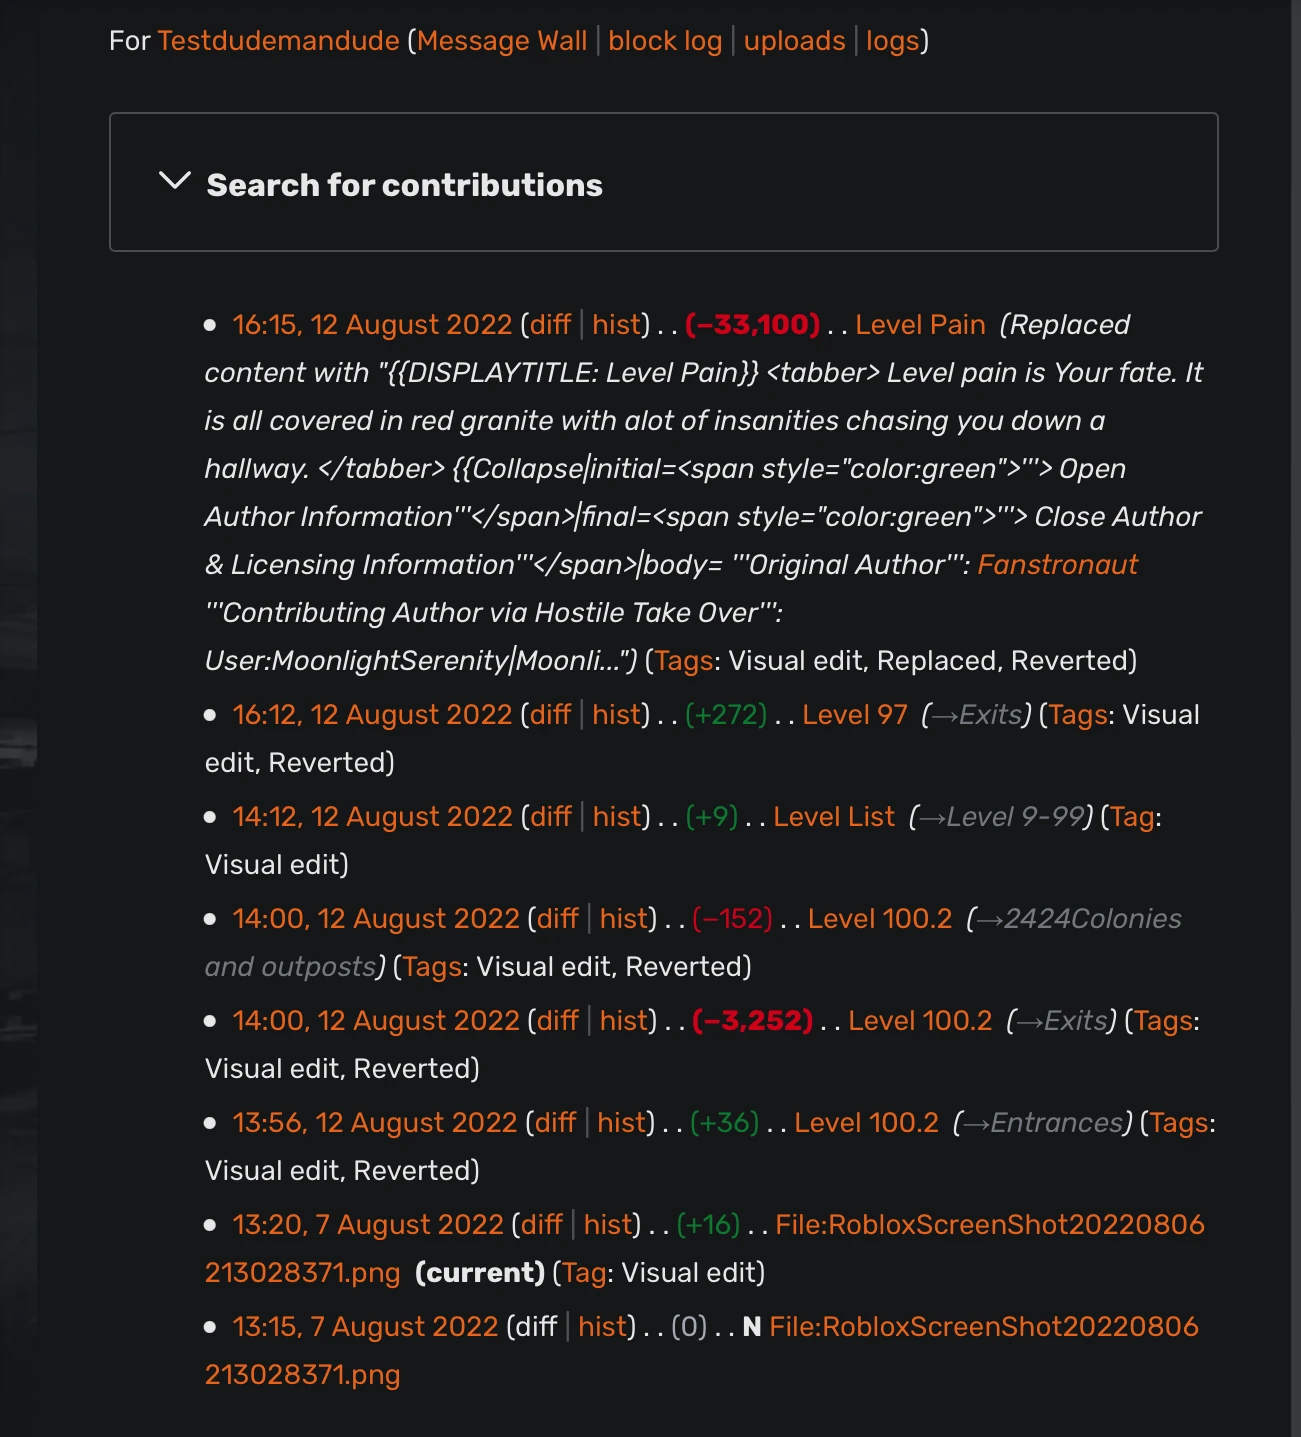Open the 16:12, 12 August 2022 revision
1301x1437 pixels.
pos(372,715)
